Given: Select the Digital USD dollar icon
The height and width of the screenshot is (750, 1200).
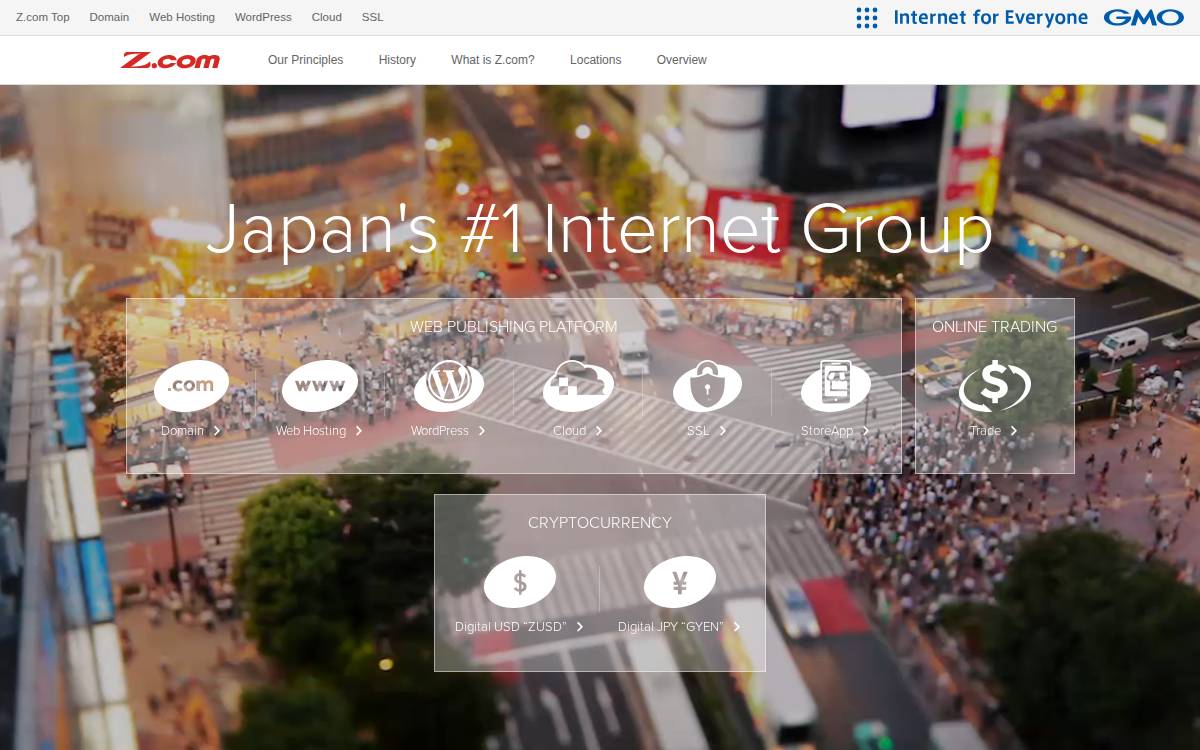Looking at the screenshot, I should [520, 582].
